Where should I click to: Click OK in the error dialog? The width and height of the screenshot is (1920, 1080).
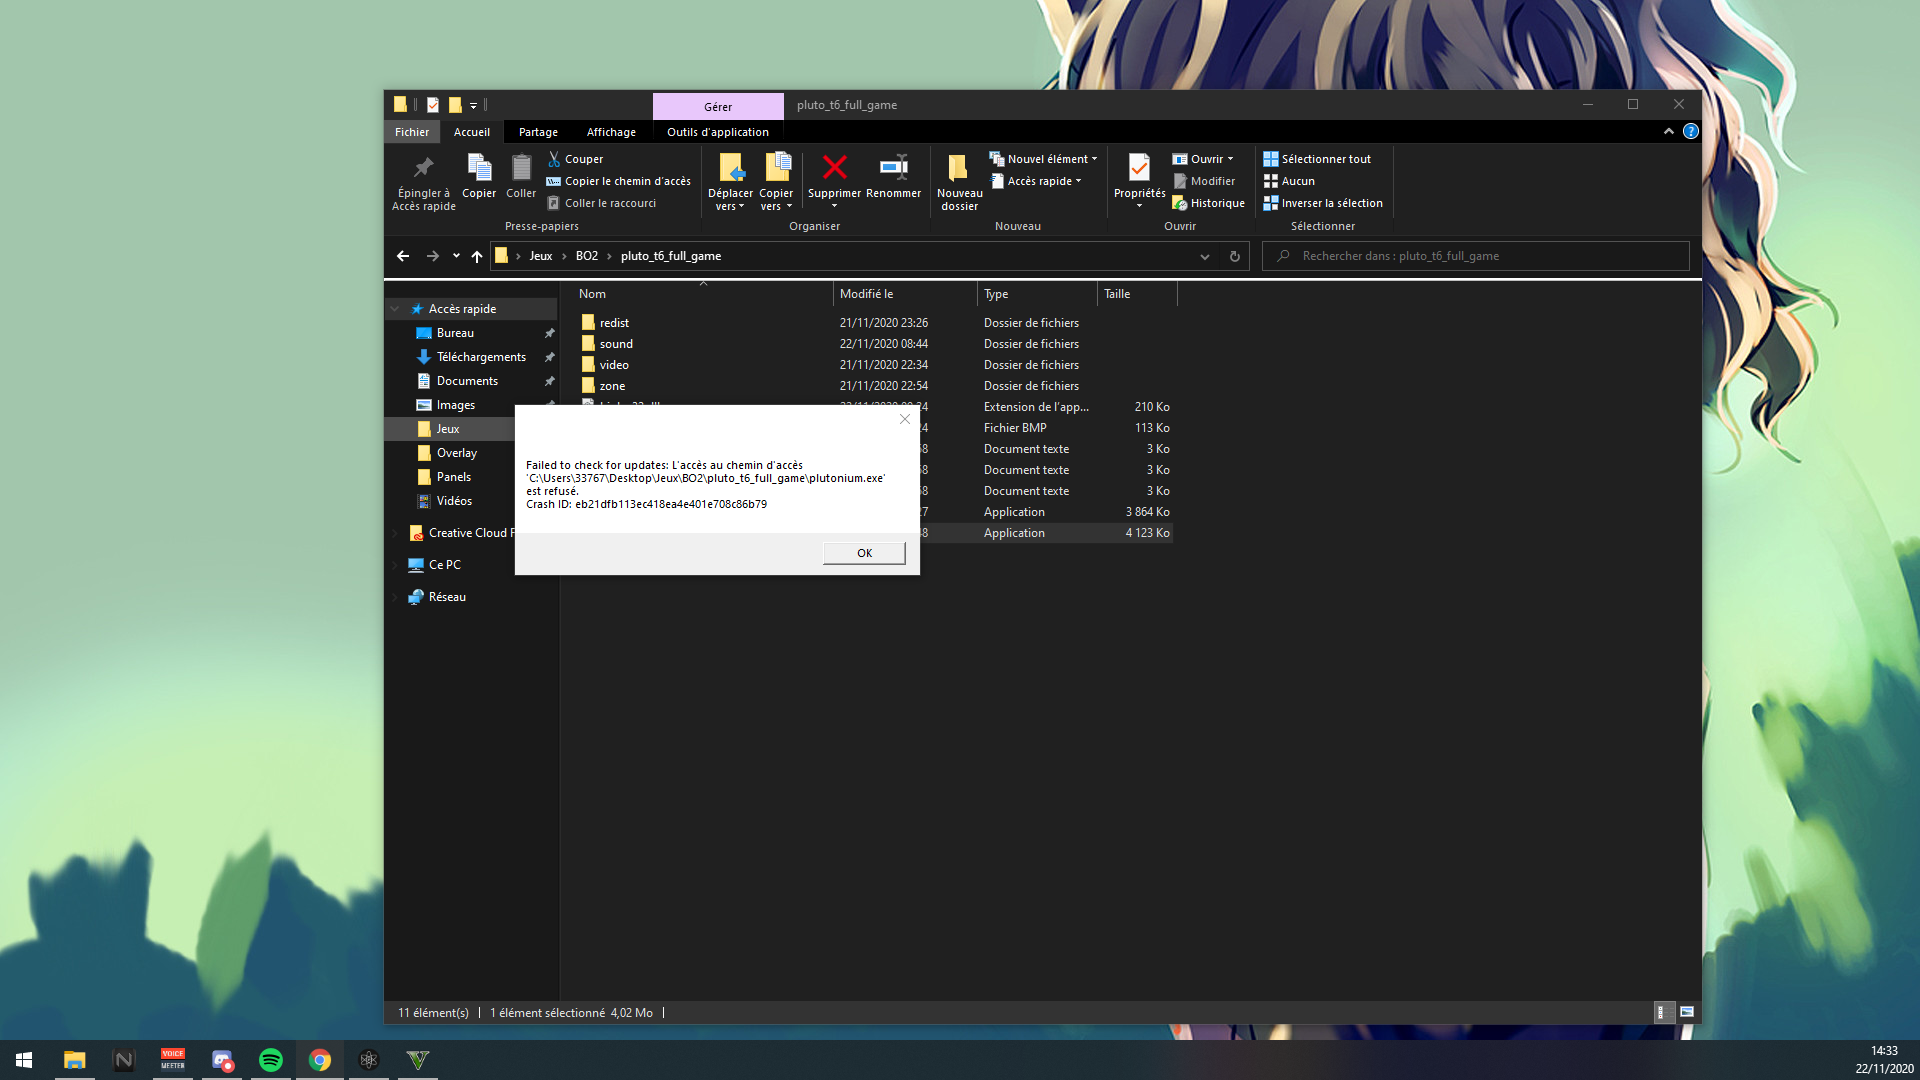(864, 553)
